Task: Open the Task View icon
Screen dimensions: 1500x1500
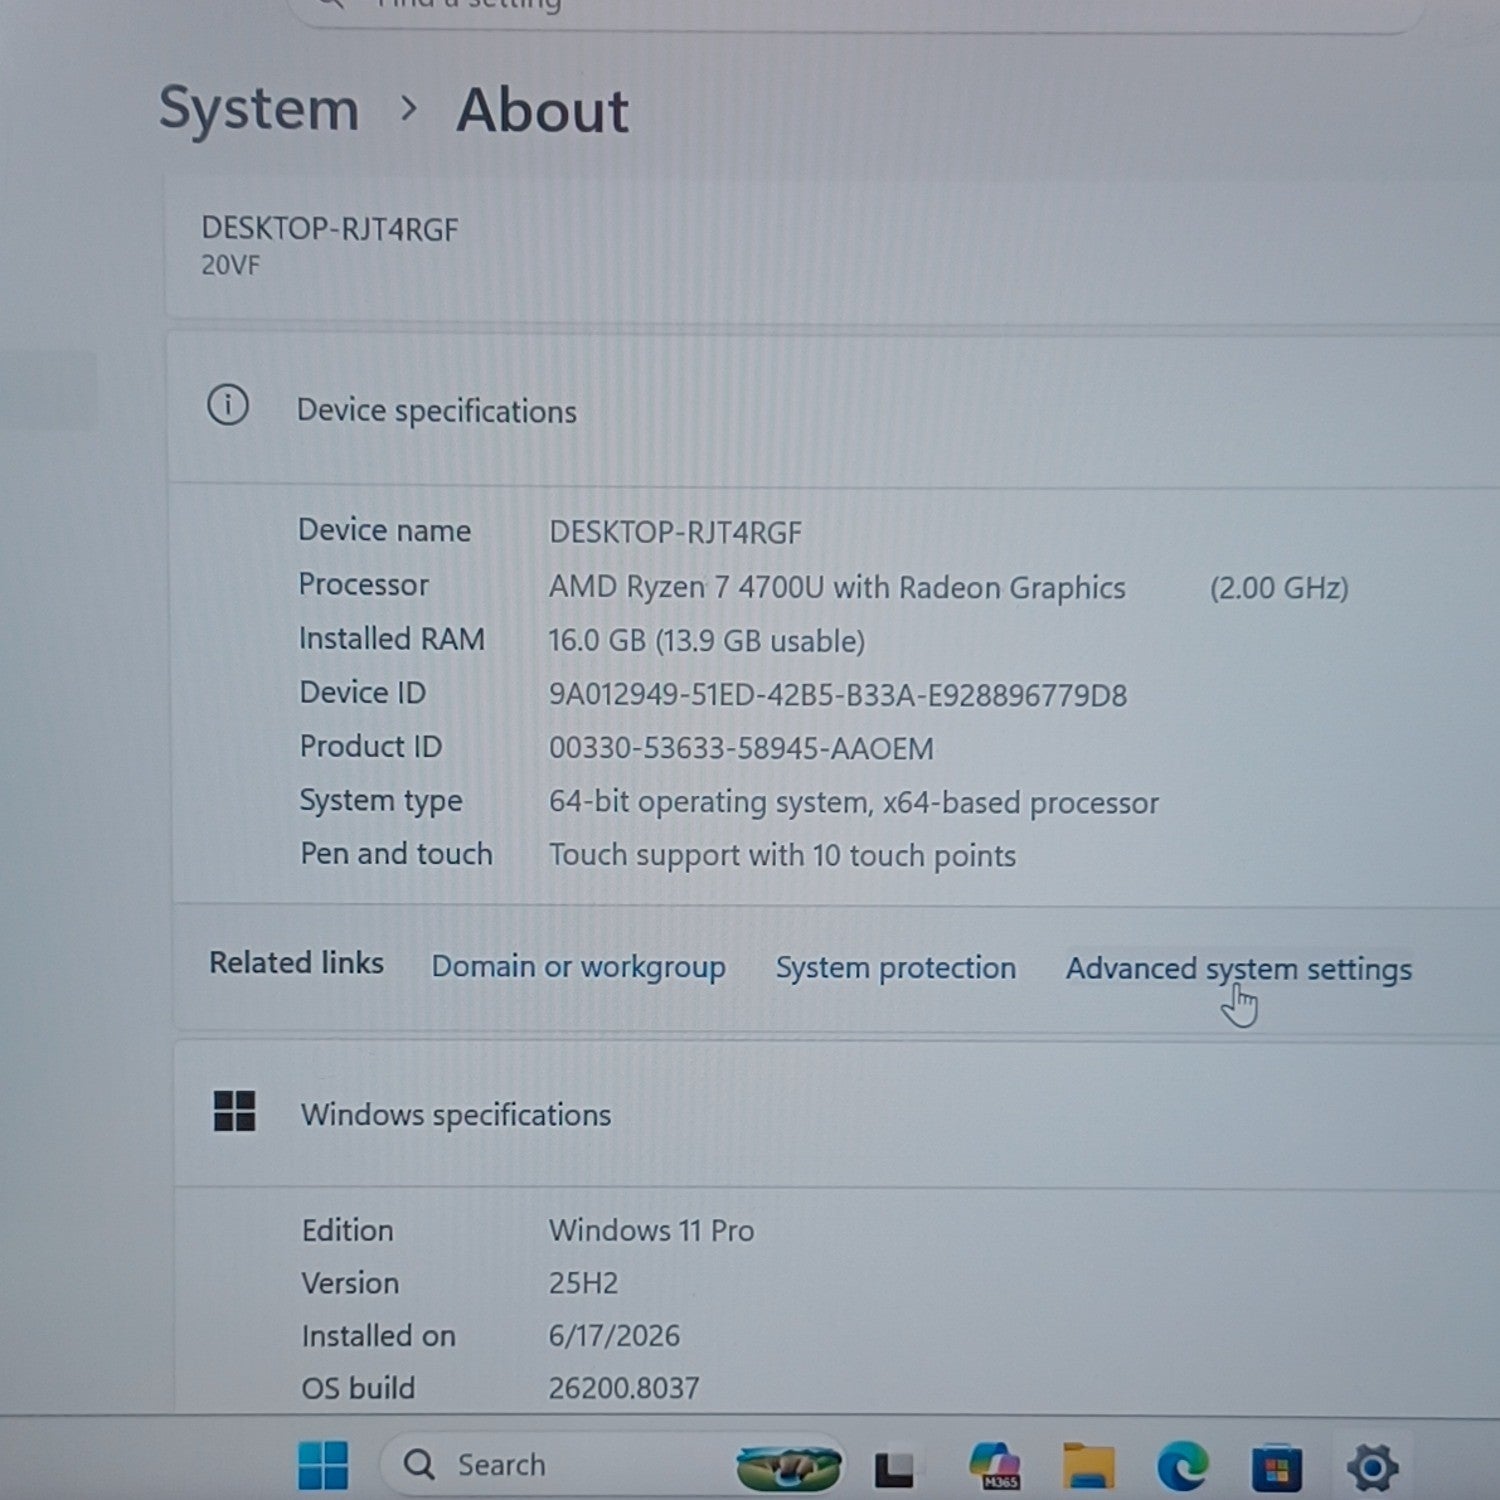Action: pyautogui.click(x=894, y=1468)
